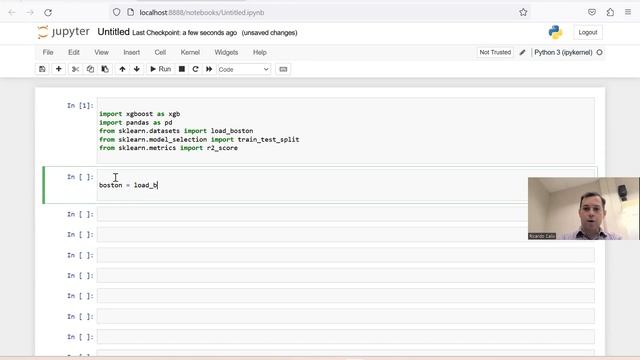Image resolution: width=640 pixels, height=360 pixels.
Task: Click the 'import r2_score' code line
Action: coord(168,148)
